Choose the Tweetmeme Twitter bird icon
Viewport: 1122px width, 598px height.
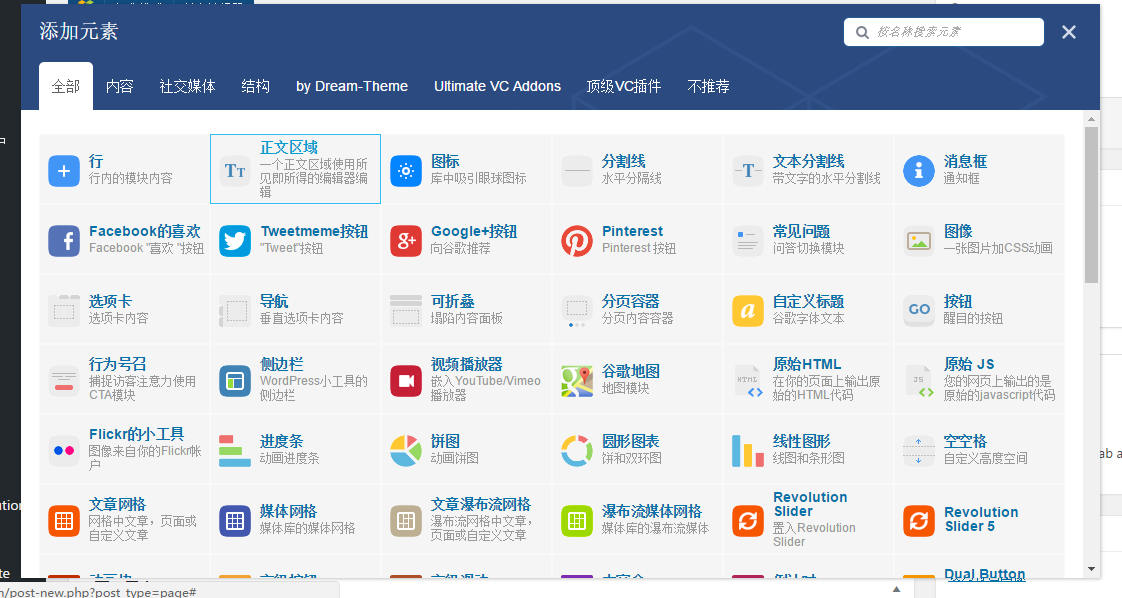point(235,240)
